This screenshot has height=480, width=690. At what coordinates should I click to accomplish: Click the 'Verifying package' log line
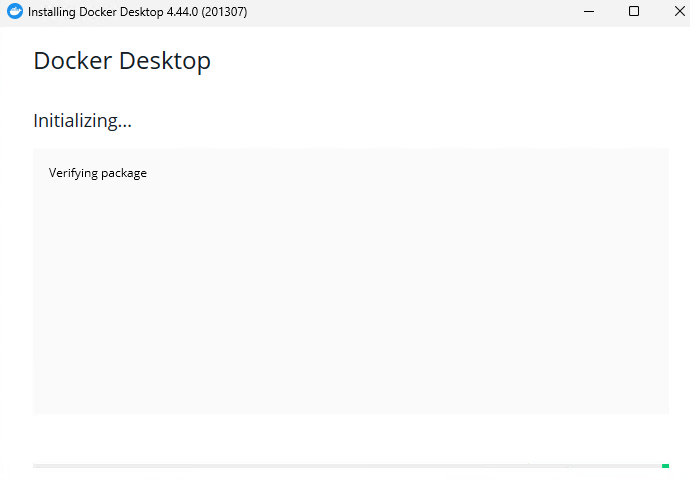click(98, 173)
